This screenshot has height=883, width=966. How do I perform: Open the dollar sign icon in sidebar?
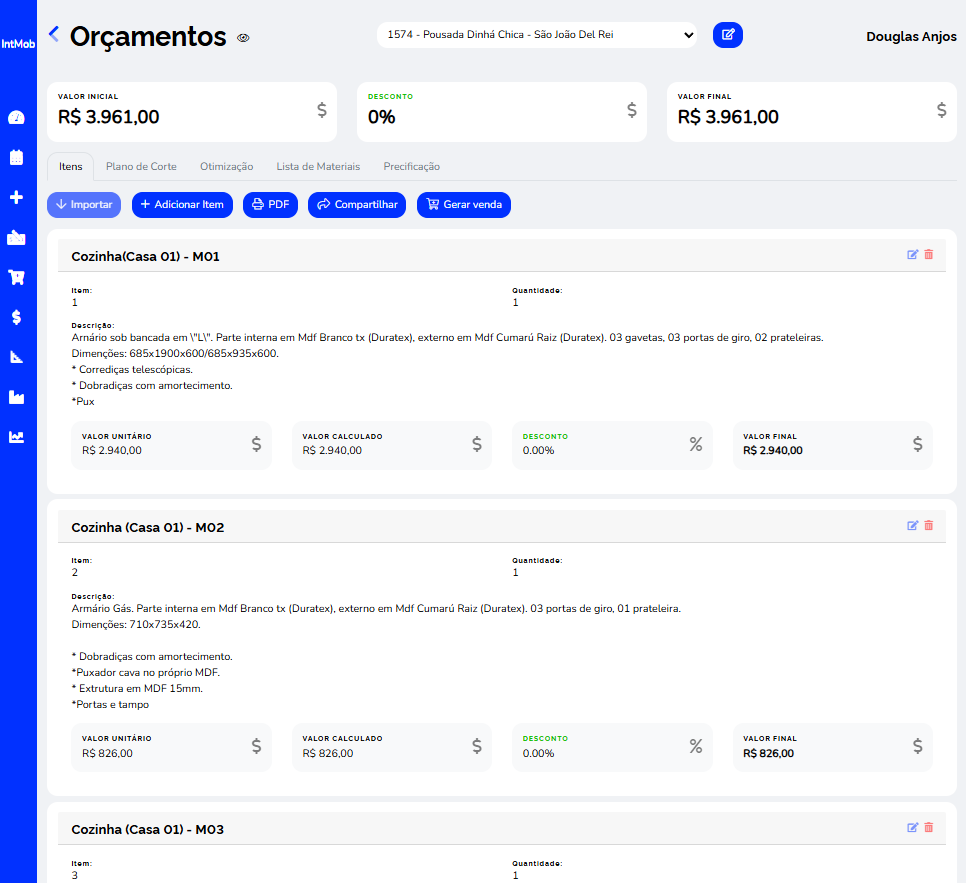(16, 317)
